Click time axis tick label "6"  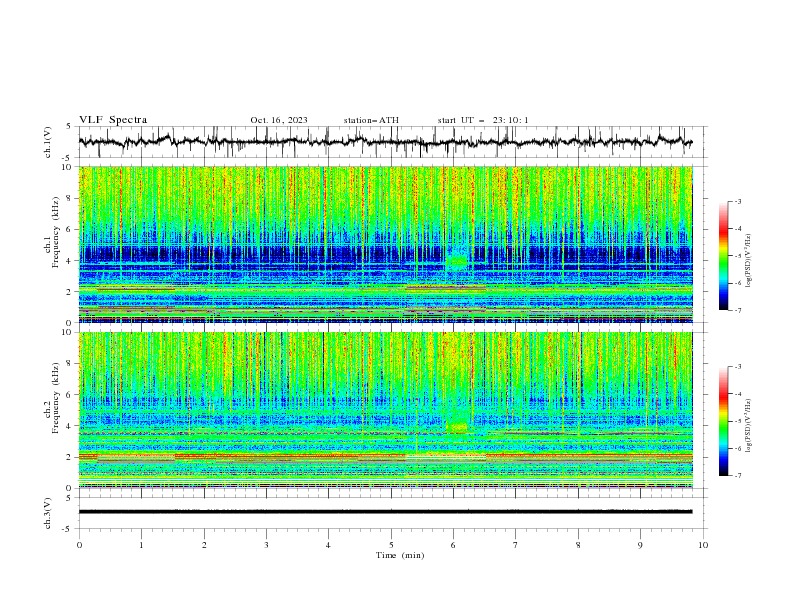click(453, 545)
